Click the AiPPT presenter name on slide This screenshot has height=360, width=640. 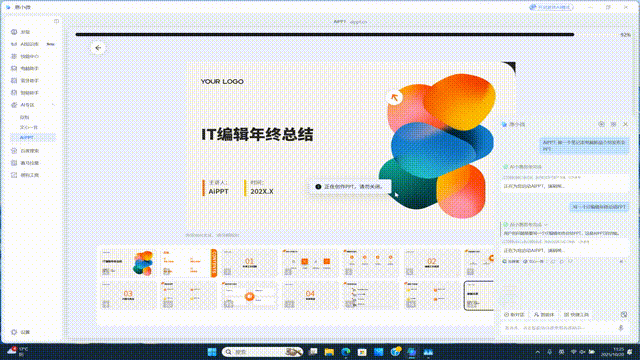coord(218,191)
